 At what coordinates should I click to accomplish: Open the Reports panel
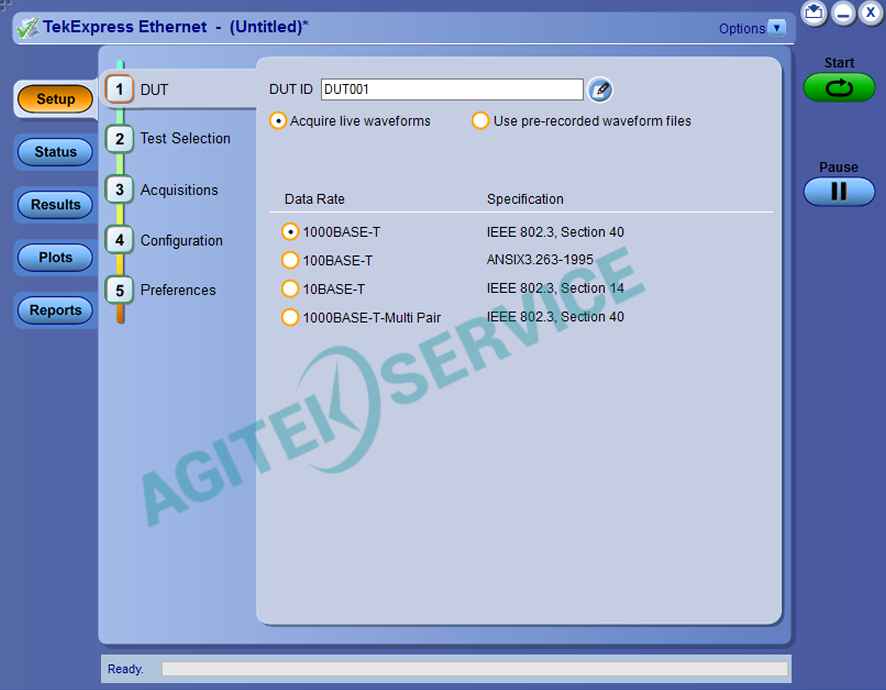(x=55, y=310)
